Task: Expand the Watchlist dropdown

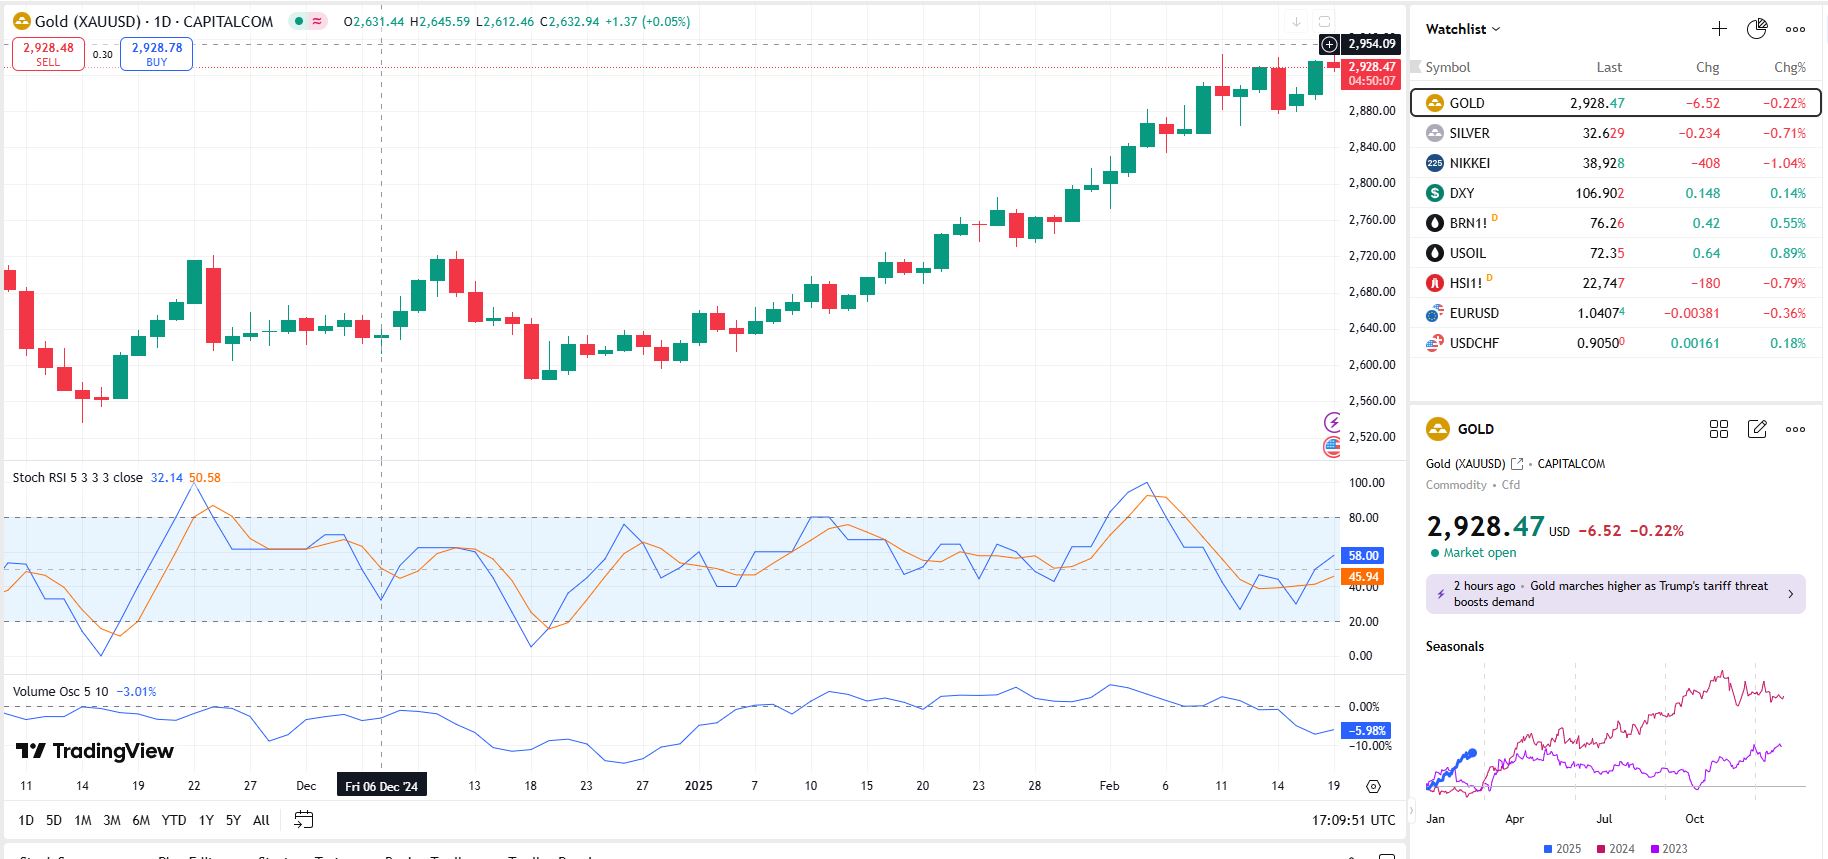Action: point(1463,29)
